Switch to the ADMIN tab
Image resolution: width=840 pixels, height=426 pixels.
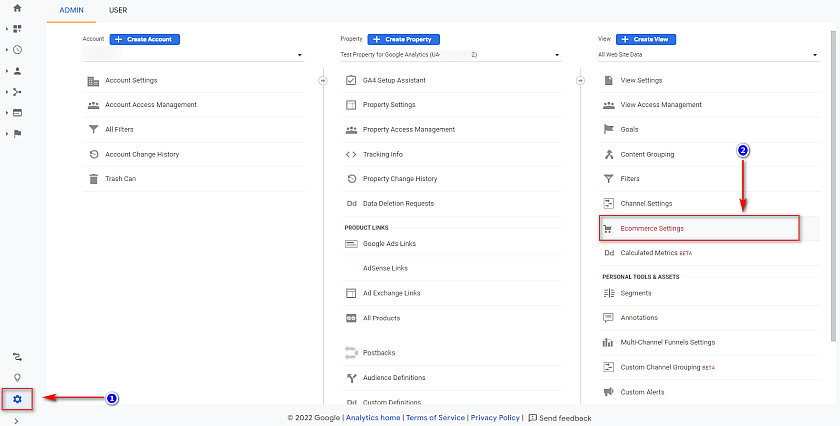click(x=71, y=10)
